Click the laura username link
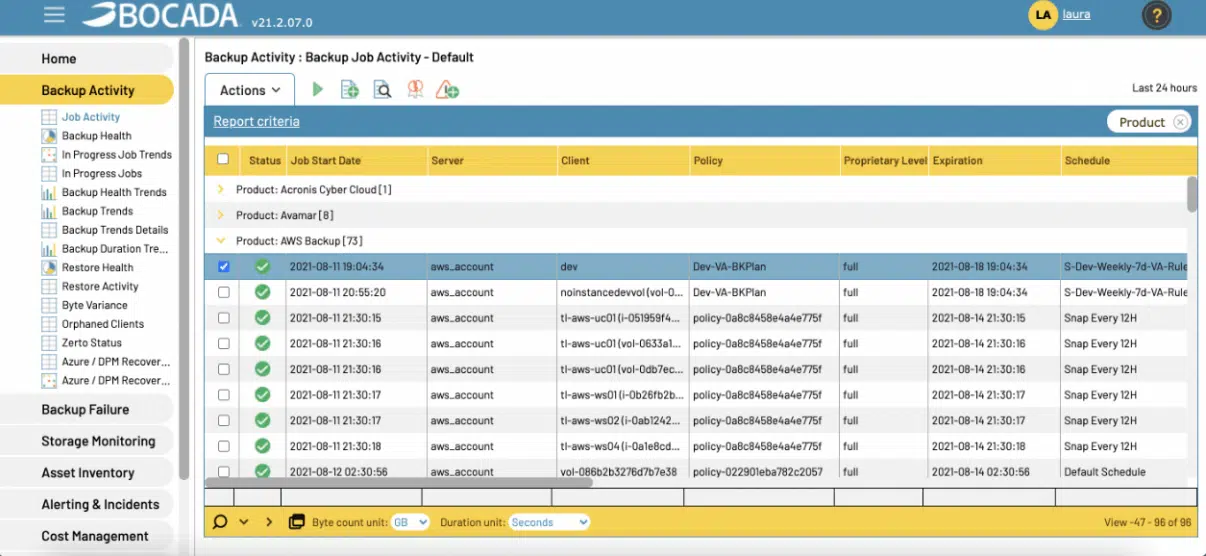The image size is (1206, 556). pos(1076,14)
